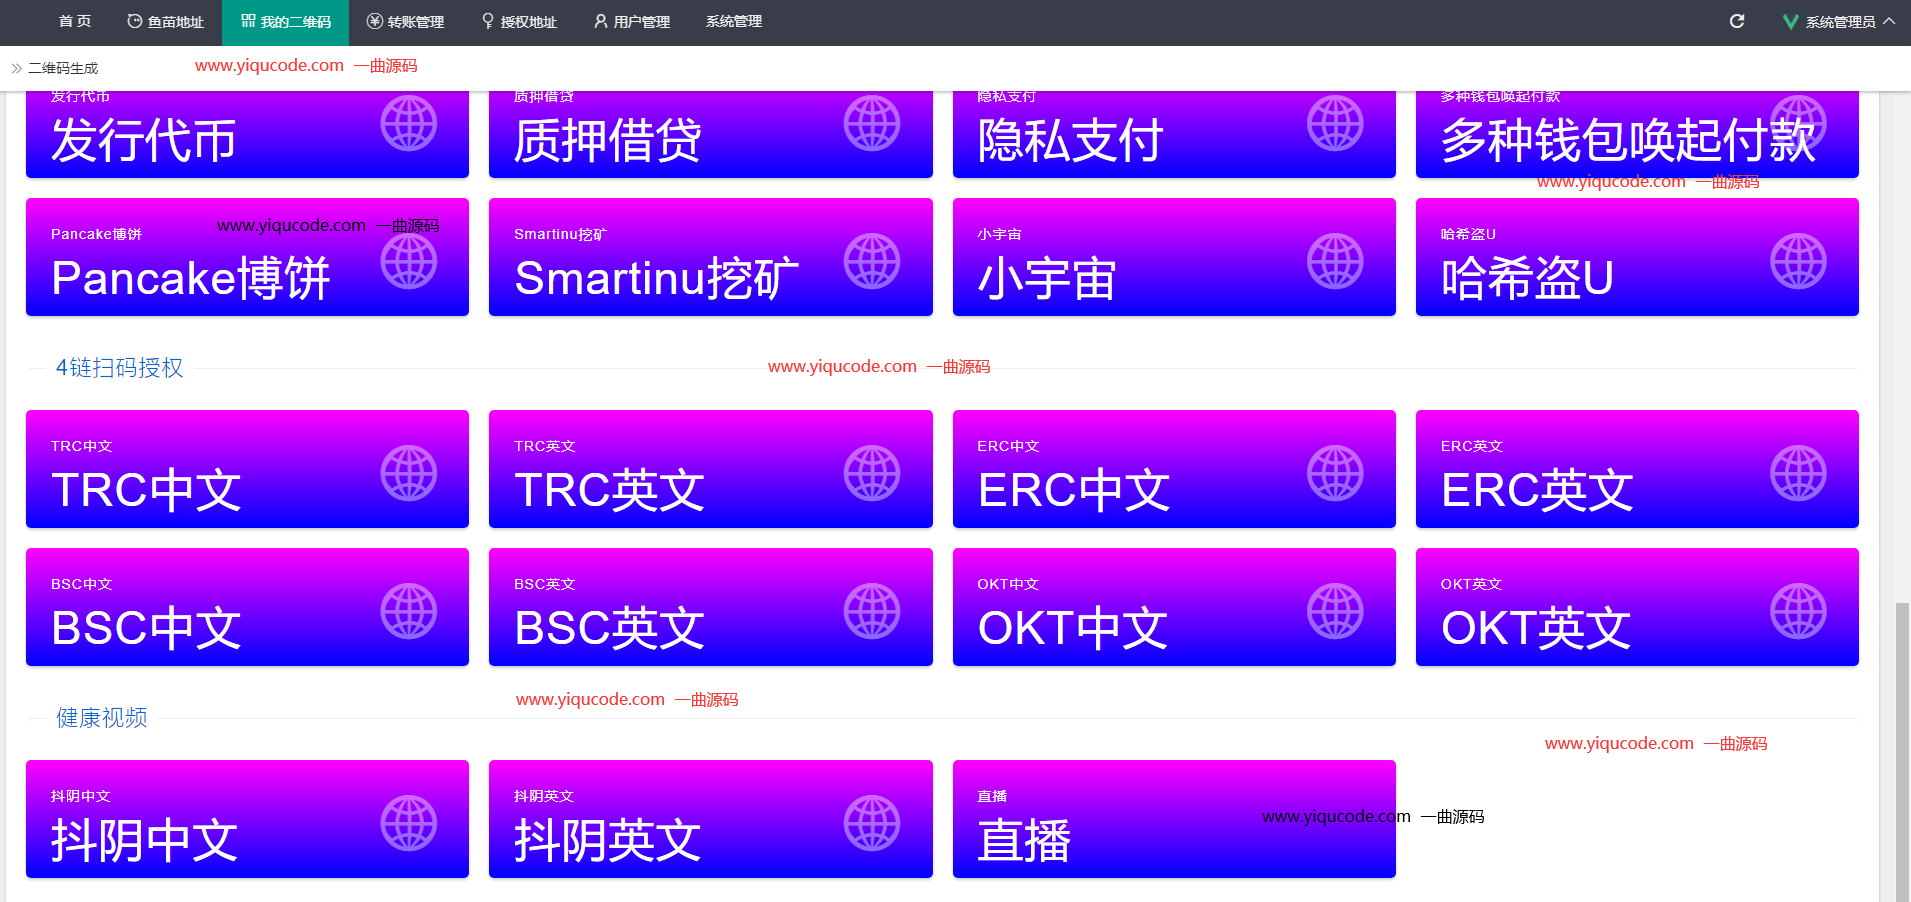Screen dimensions: 1911x902
Task: Click the globe icon on 质押借贷 card
Action: pos(872,123)
